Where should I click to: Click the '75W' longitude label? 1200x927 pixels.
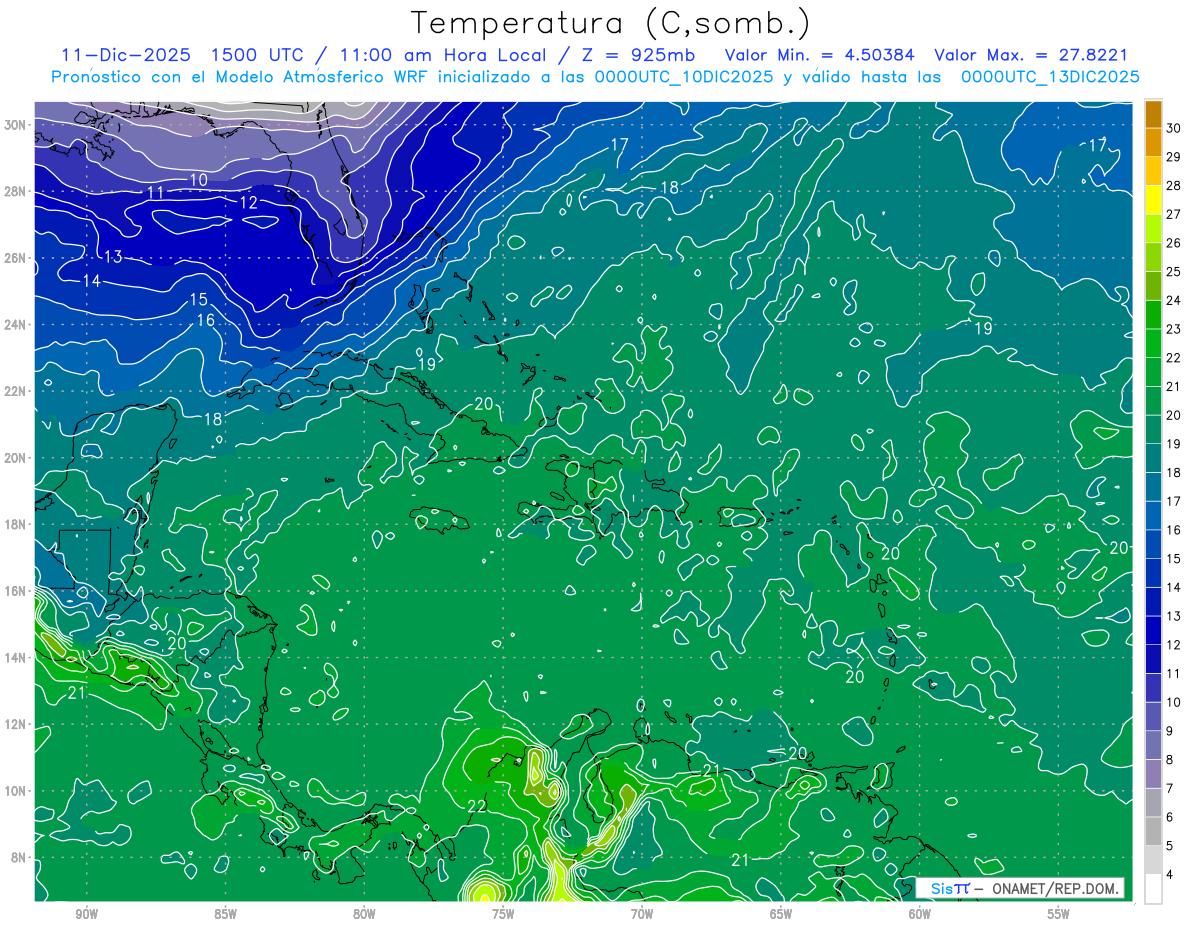point(503,914)
